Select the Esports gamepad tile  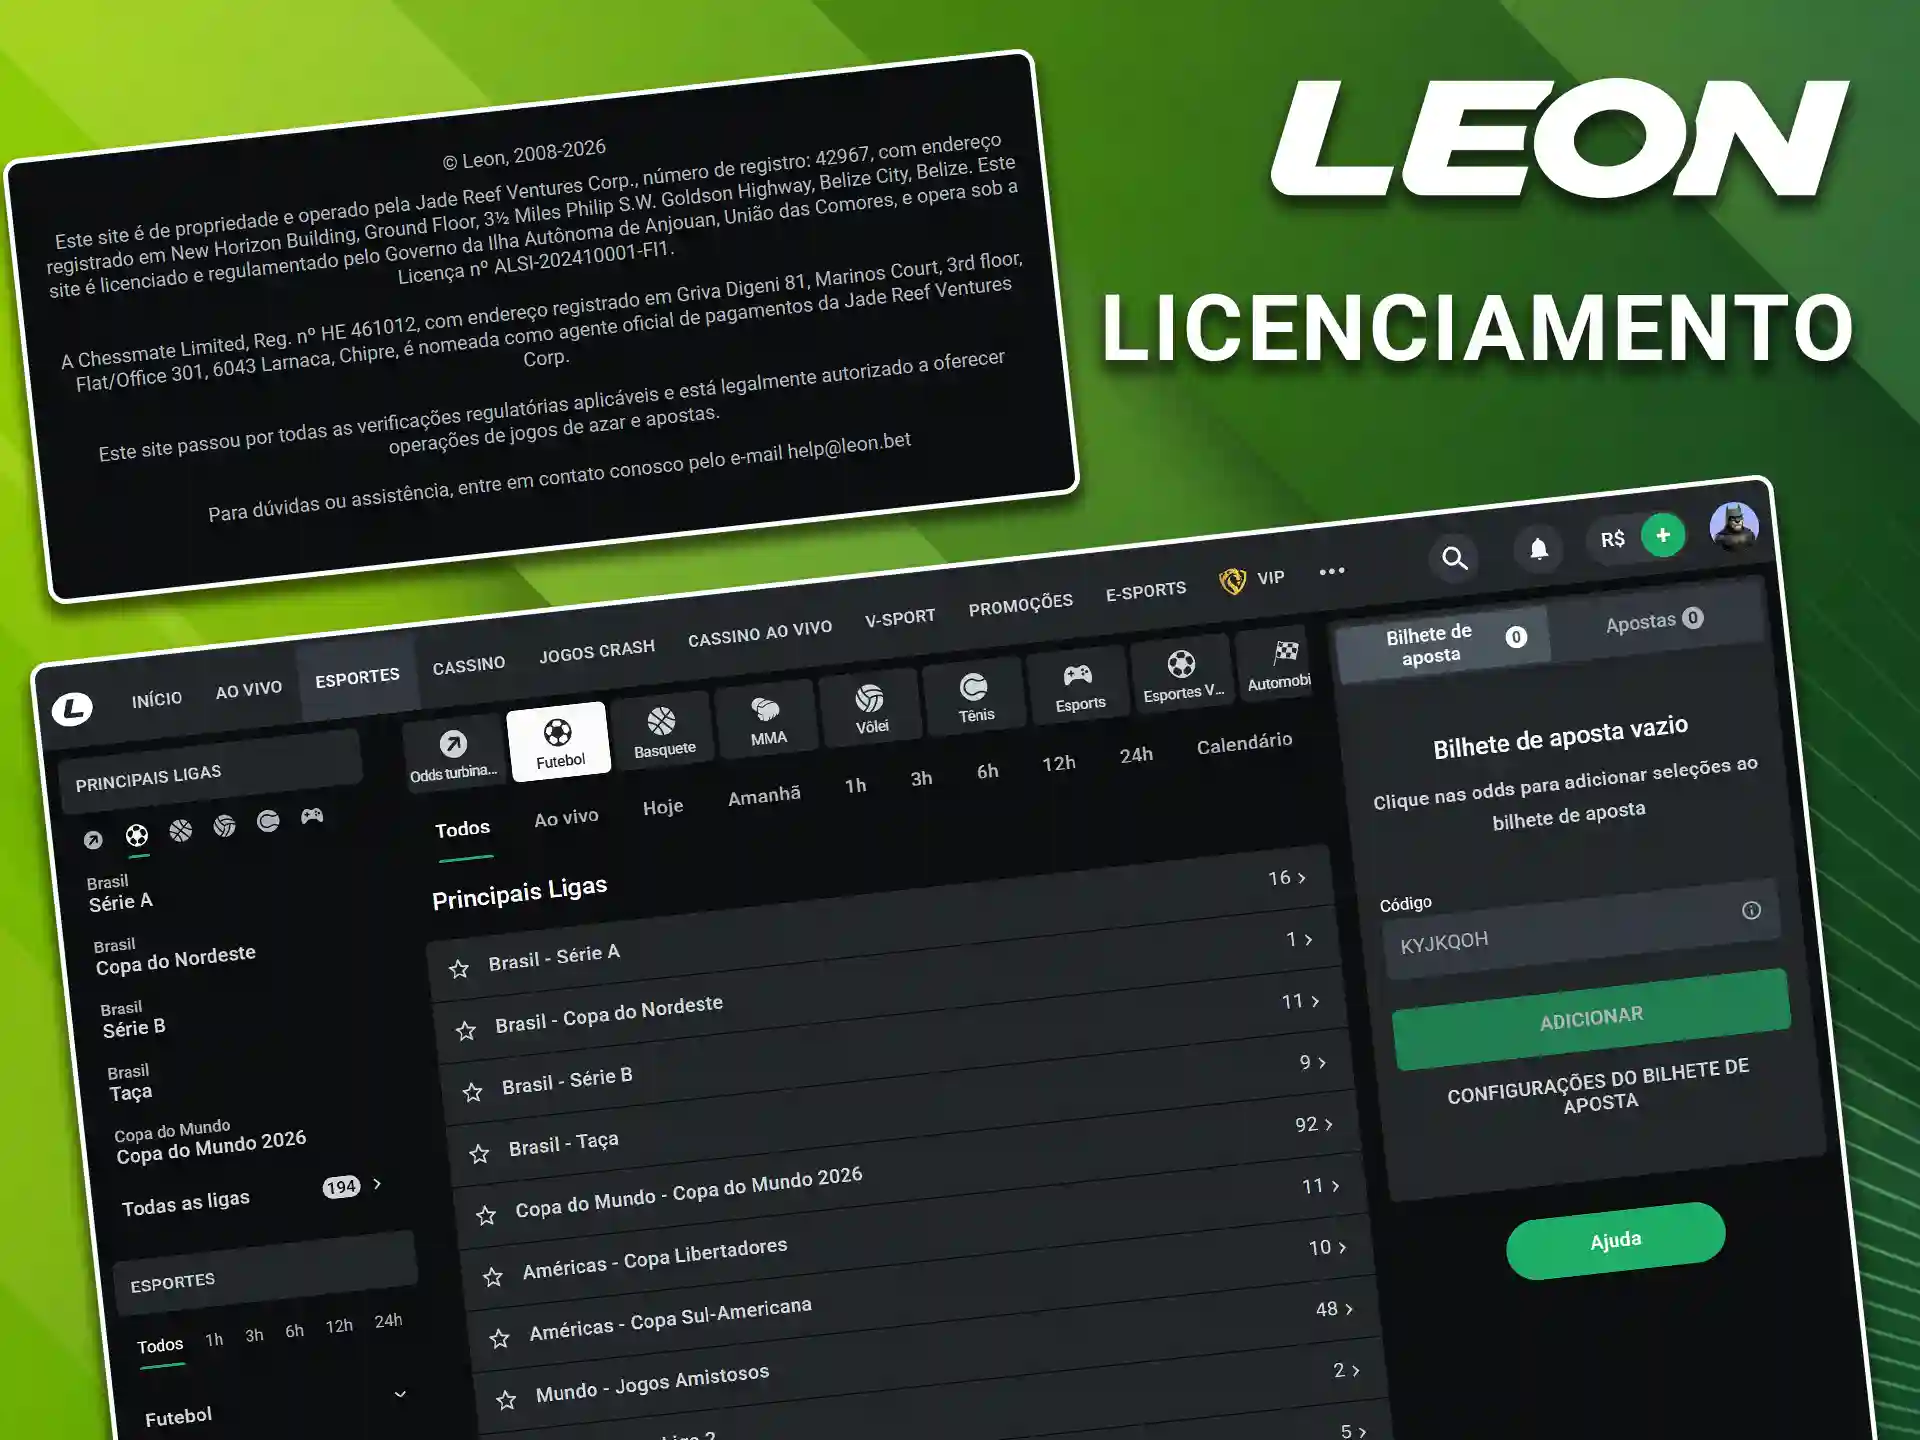click(1079, 687)
